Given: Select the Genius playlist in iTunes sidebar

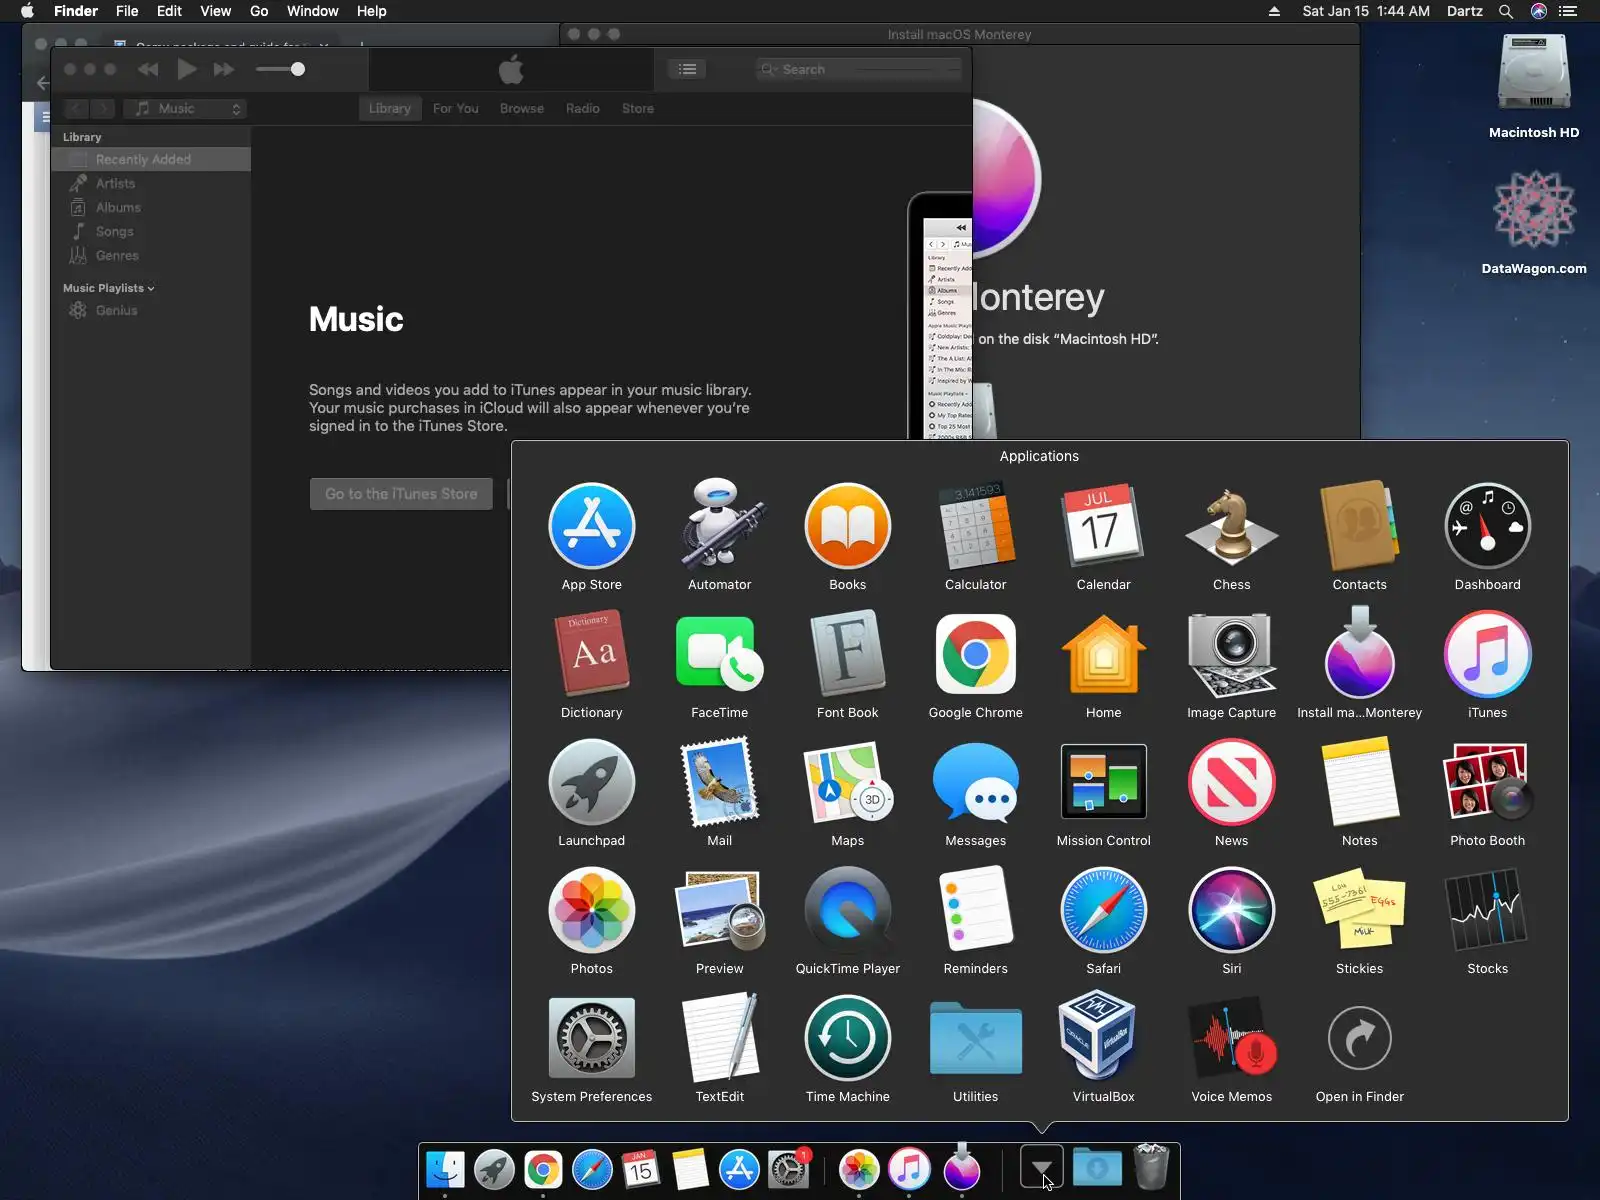Looking at the screenshot, I should tap(151, 310).
